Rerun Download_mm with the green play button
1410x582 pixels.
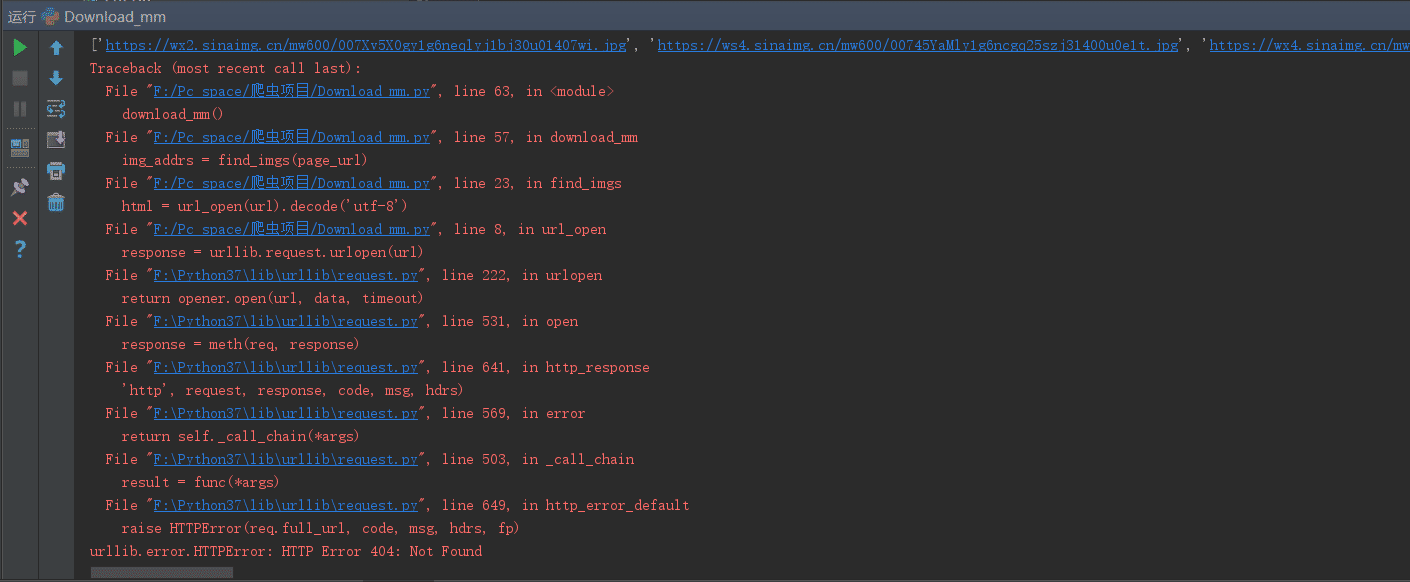[x=19, y=47]
